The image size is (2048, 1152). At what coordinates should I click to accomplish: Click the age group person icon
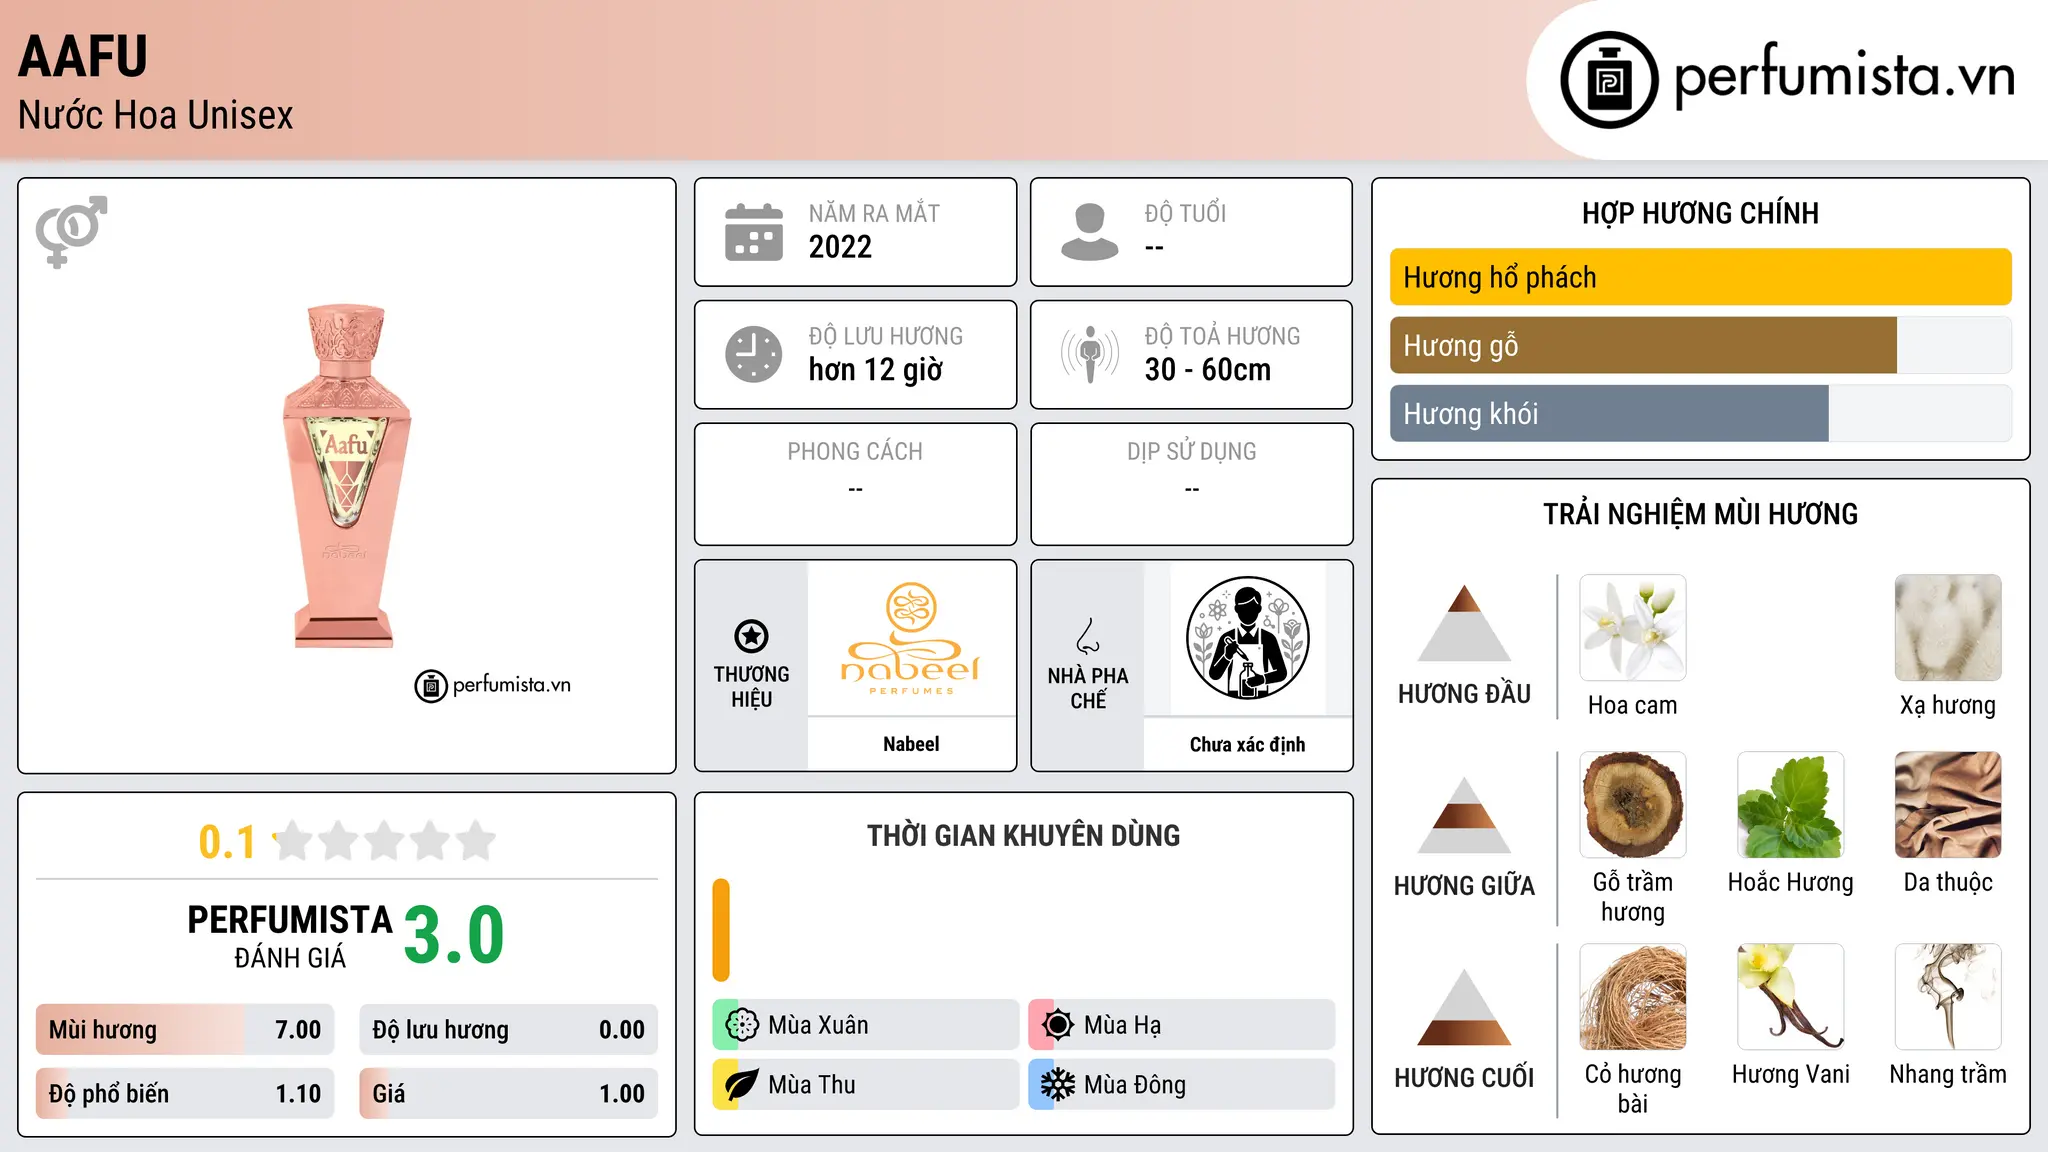[1090, 232]
